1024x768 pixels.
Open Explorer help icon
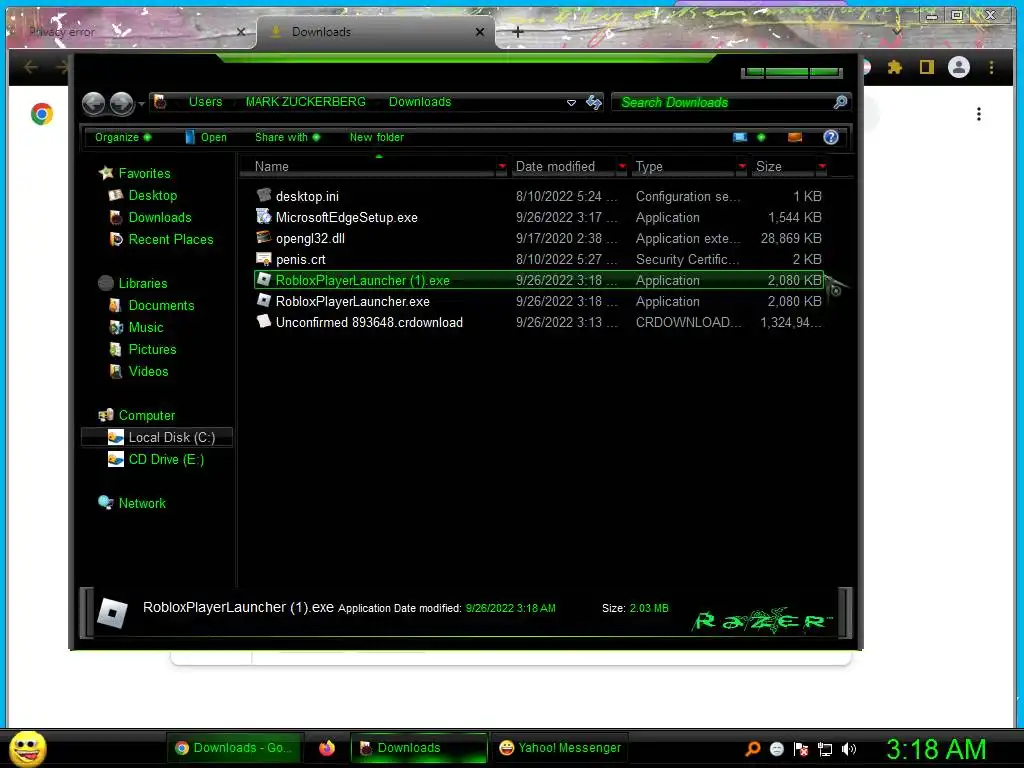point(831,137)
